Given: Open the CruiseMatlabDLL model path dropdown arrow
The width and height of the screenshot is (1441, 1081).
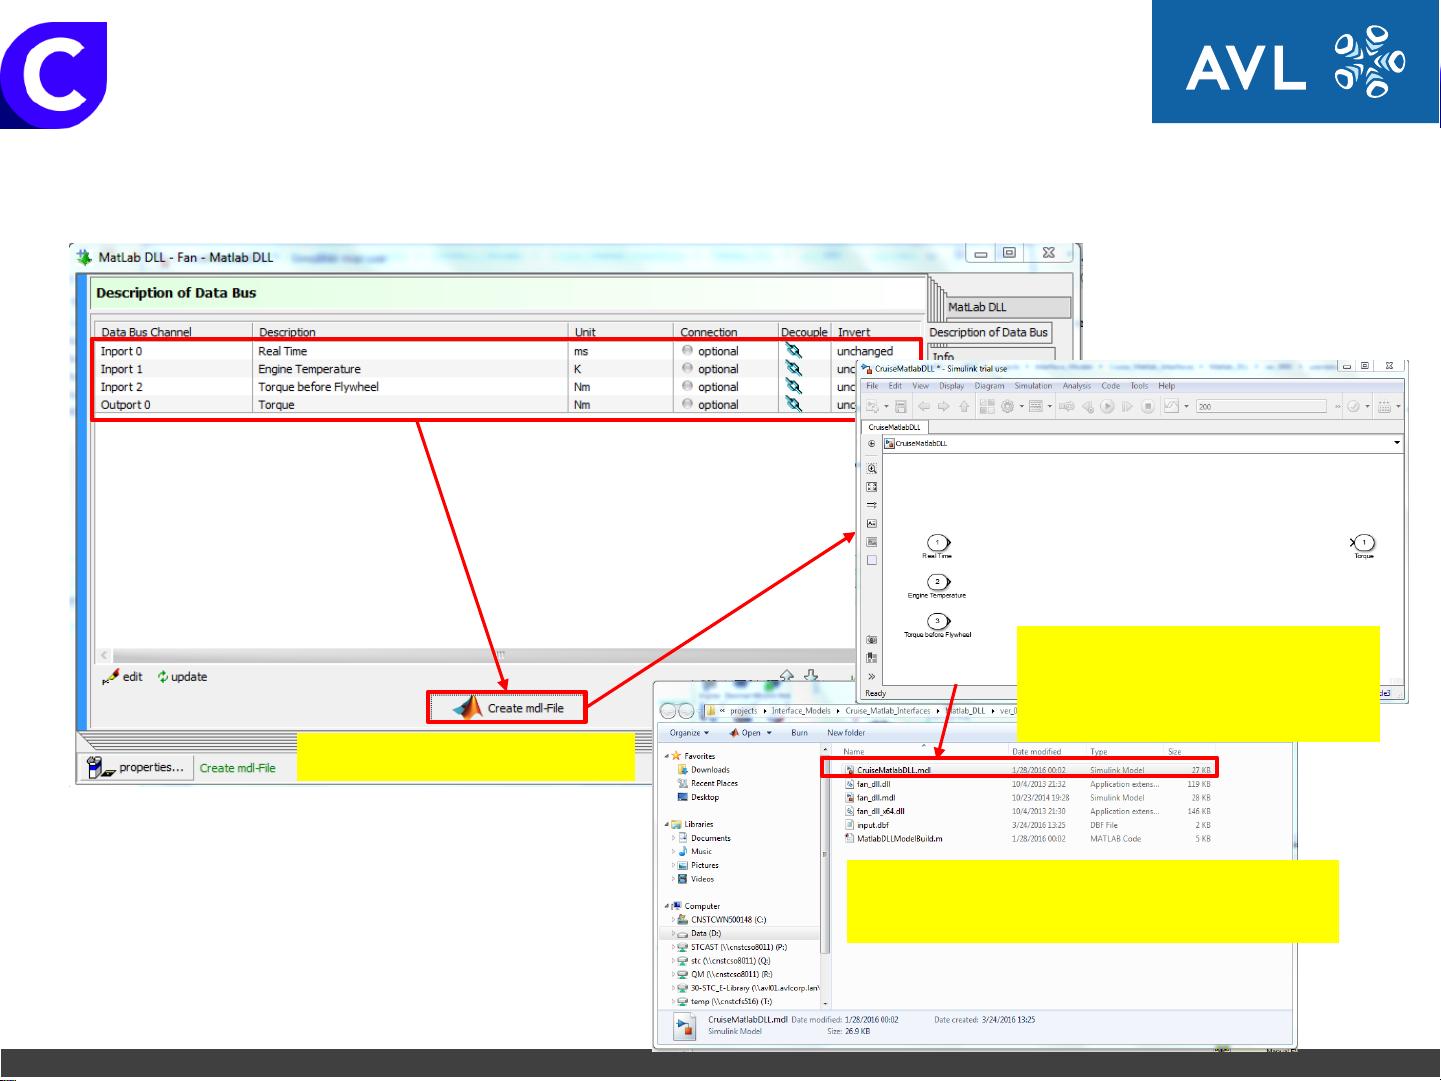Looking at the screenshot, I should click(x=1396, y=443).
